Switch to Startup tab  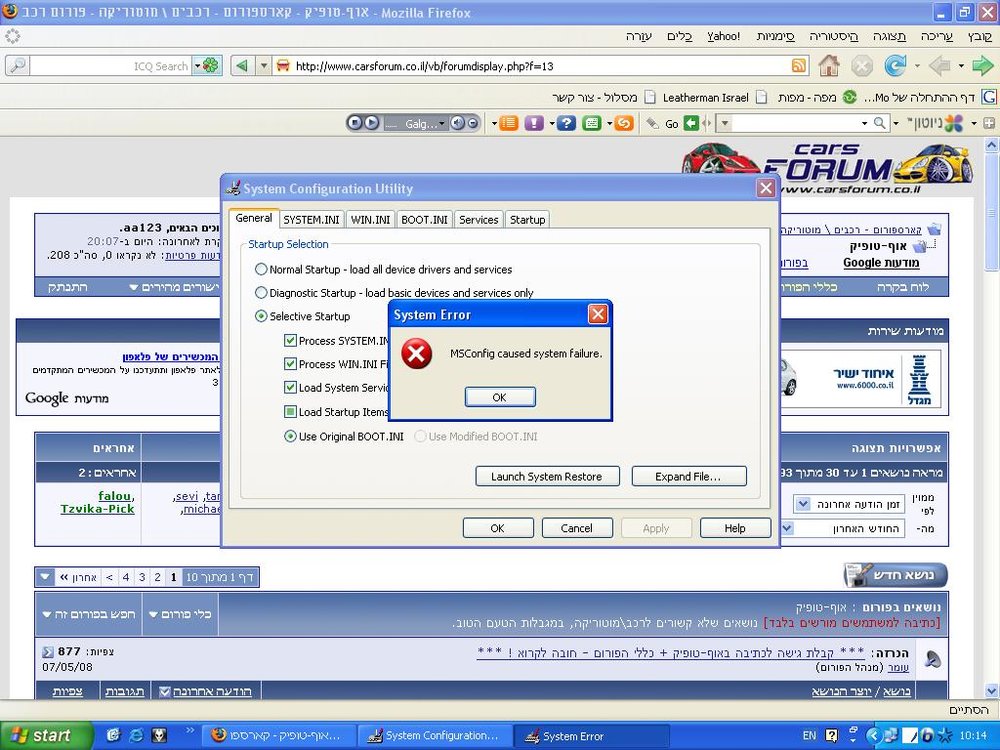point(527,219)
